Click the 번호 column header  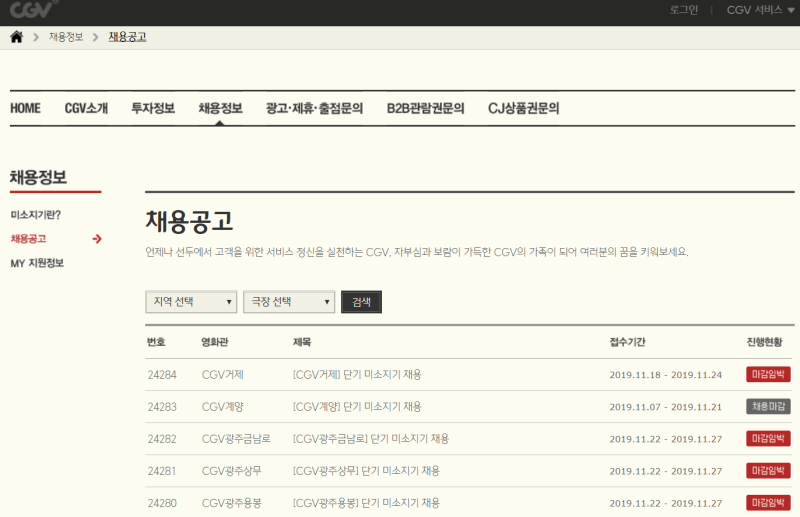point(156,342)
